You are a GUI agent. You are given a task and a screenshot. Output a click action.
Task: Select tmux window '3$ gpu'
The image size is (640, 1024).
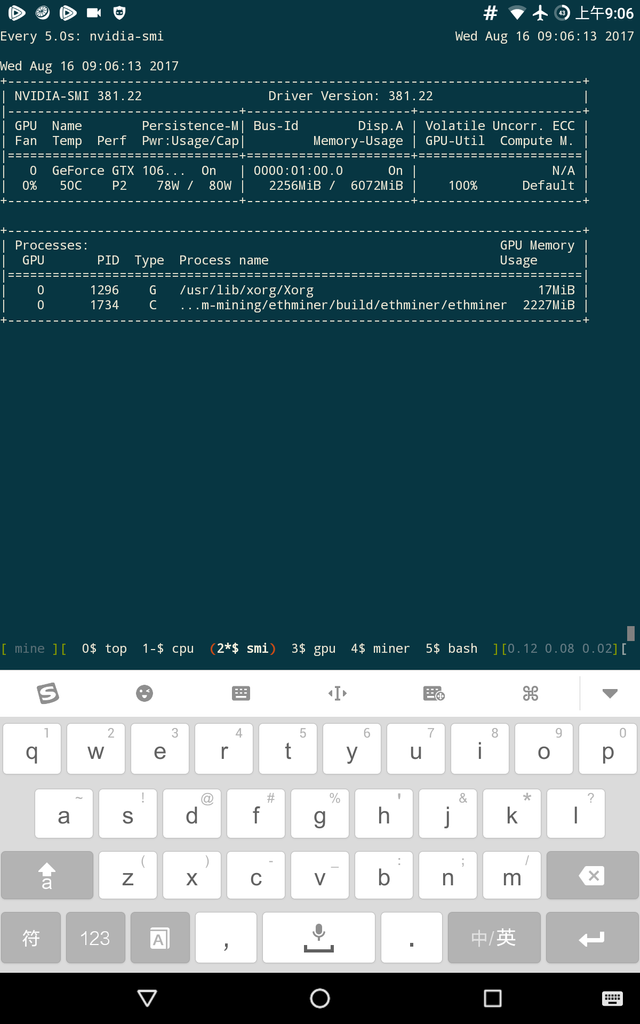point(313,648)
